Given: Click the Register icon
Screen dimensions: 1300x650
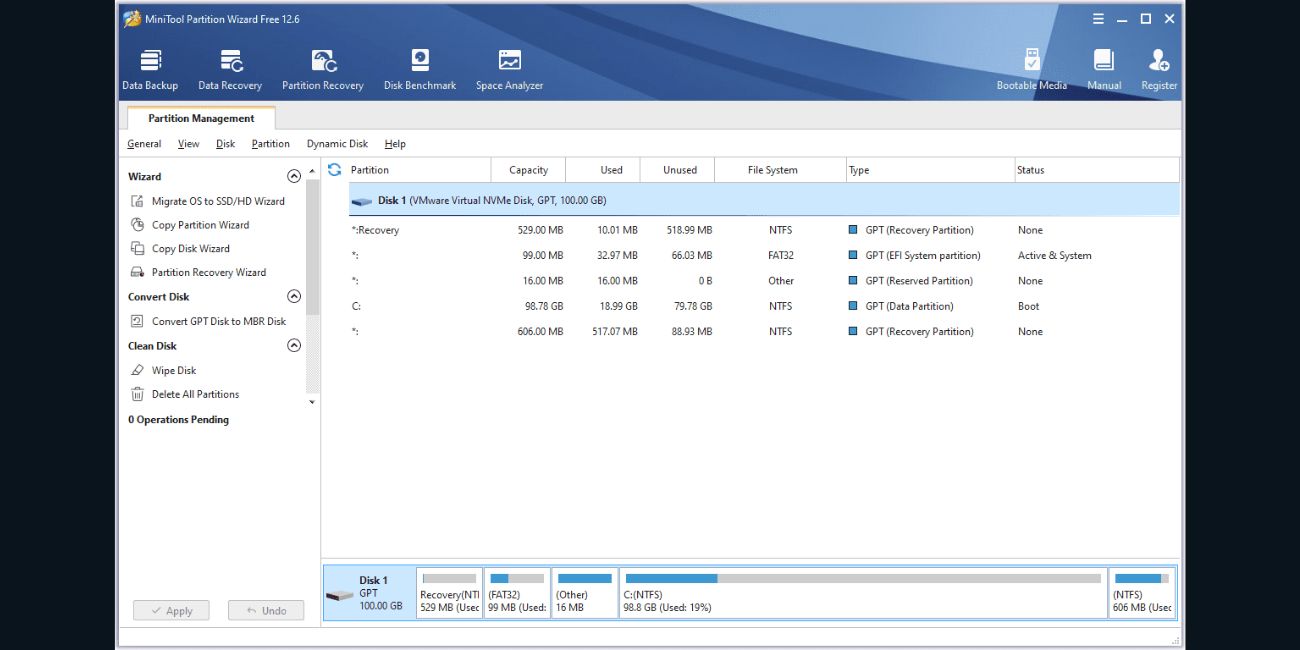Looking at the screenshot, I should tap(1158, 67).
